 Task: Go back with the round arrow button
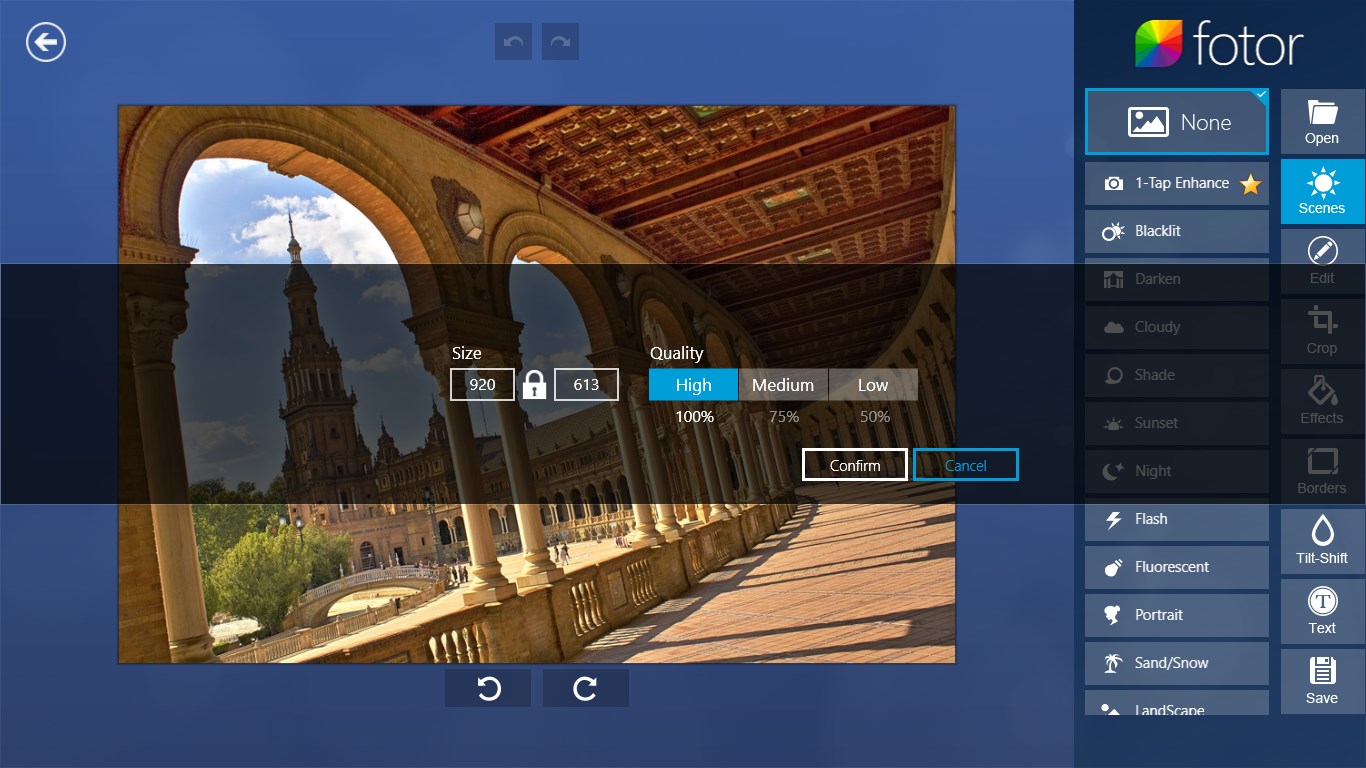(46, 42)
